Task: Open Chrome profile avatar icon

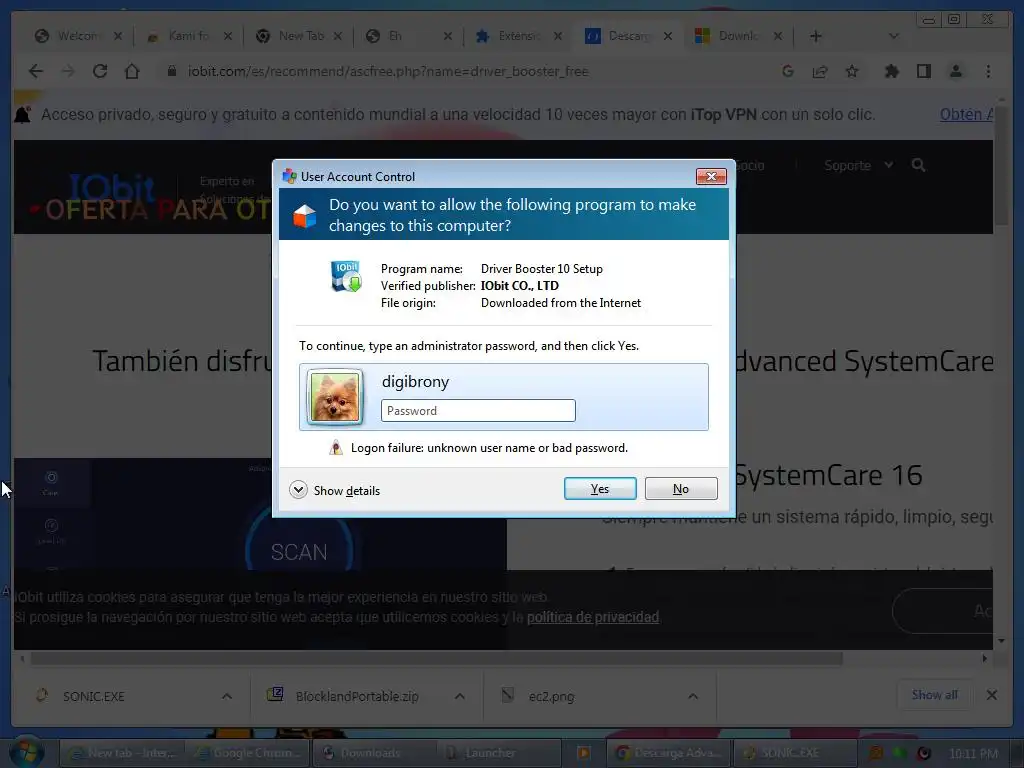Action: point(955,71)
